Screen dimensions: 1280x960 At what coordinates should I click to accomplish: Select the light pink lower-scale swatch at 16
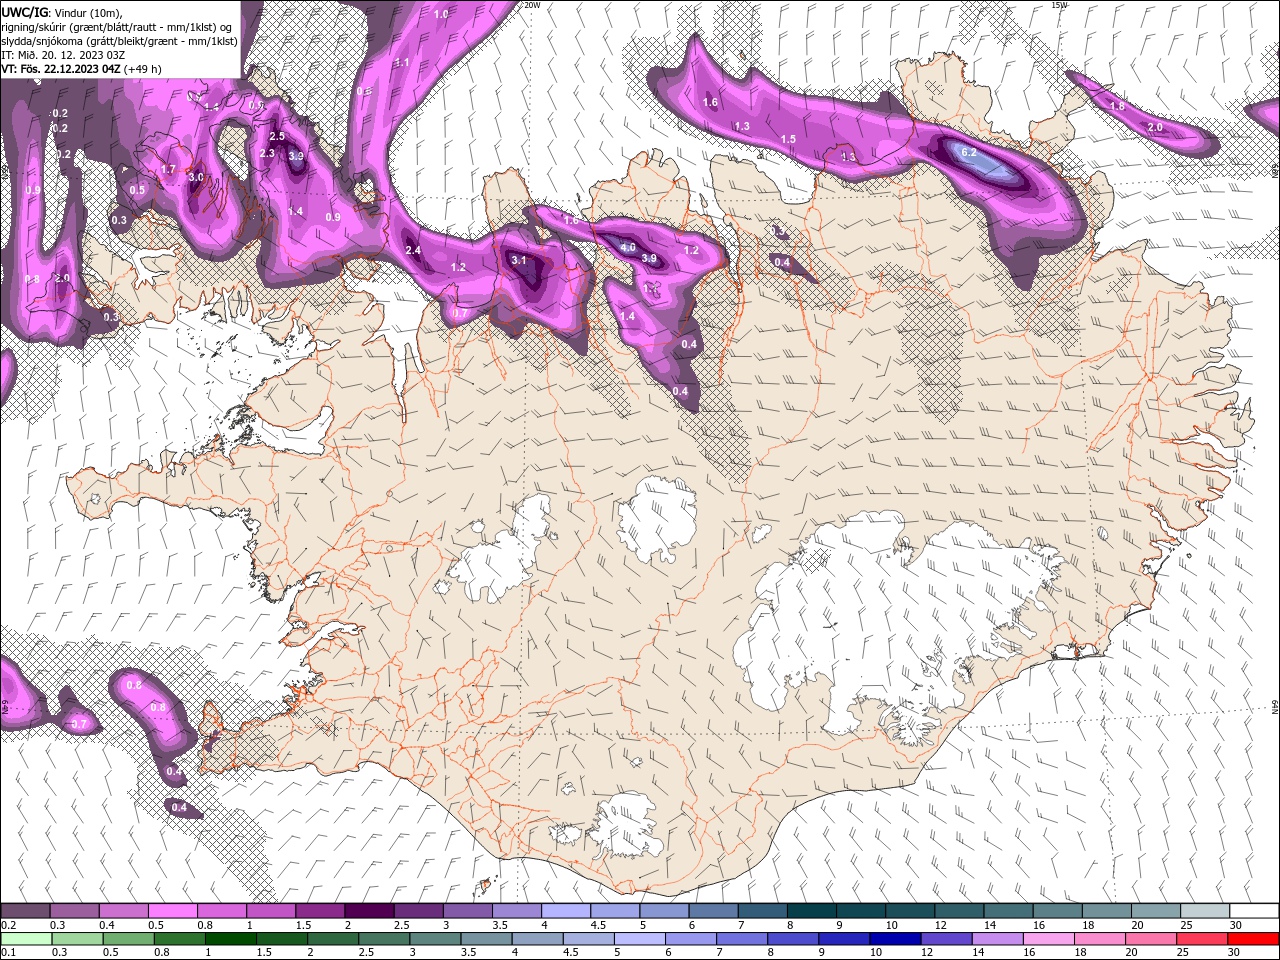click(x=1049, y=939)
